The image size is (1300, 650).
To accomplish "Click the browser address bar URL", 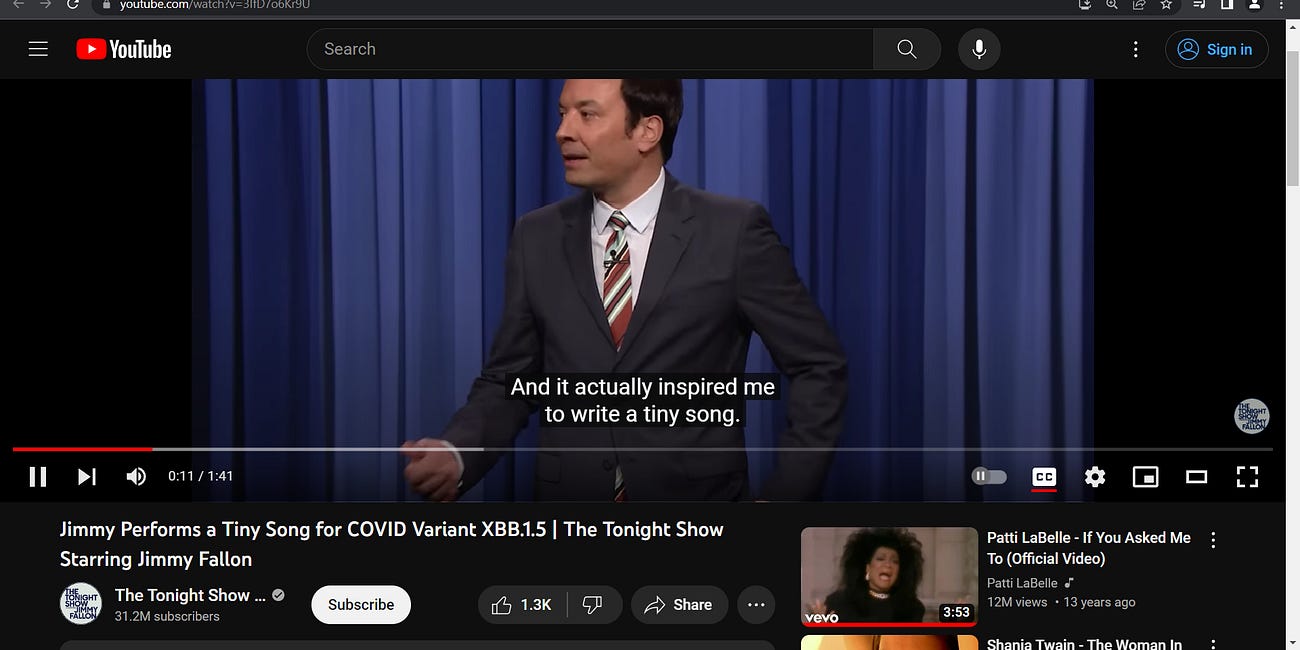I will click(215, 5).
